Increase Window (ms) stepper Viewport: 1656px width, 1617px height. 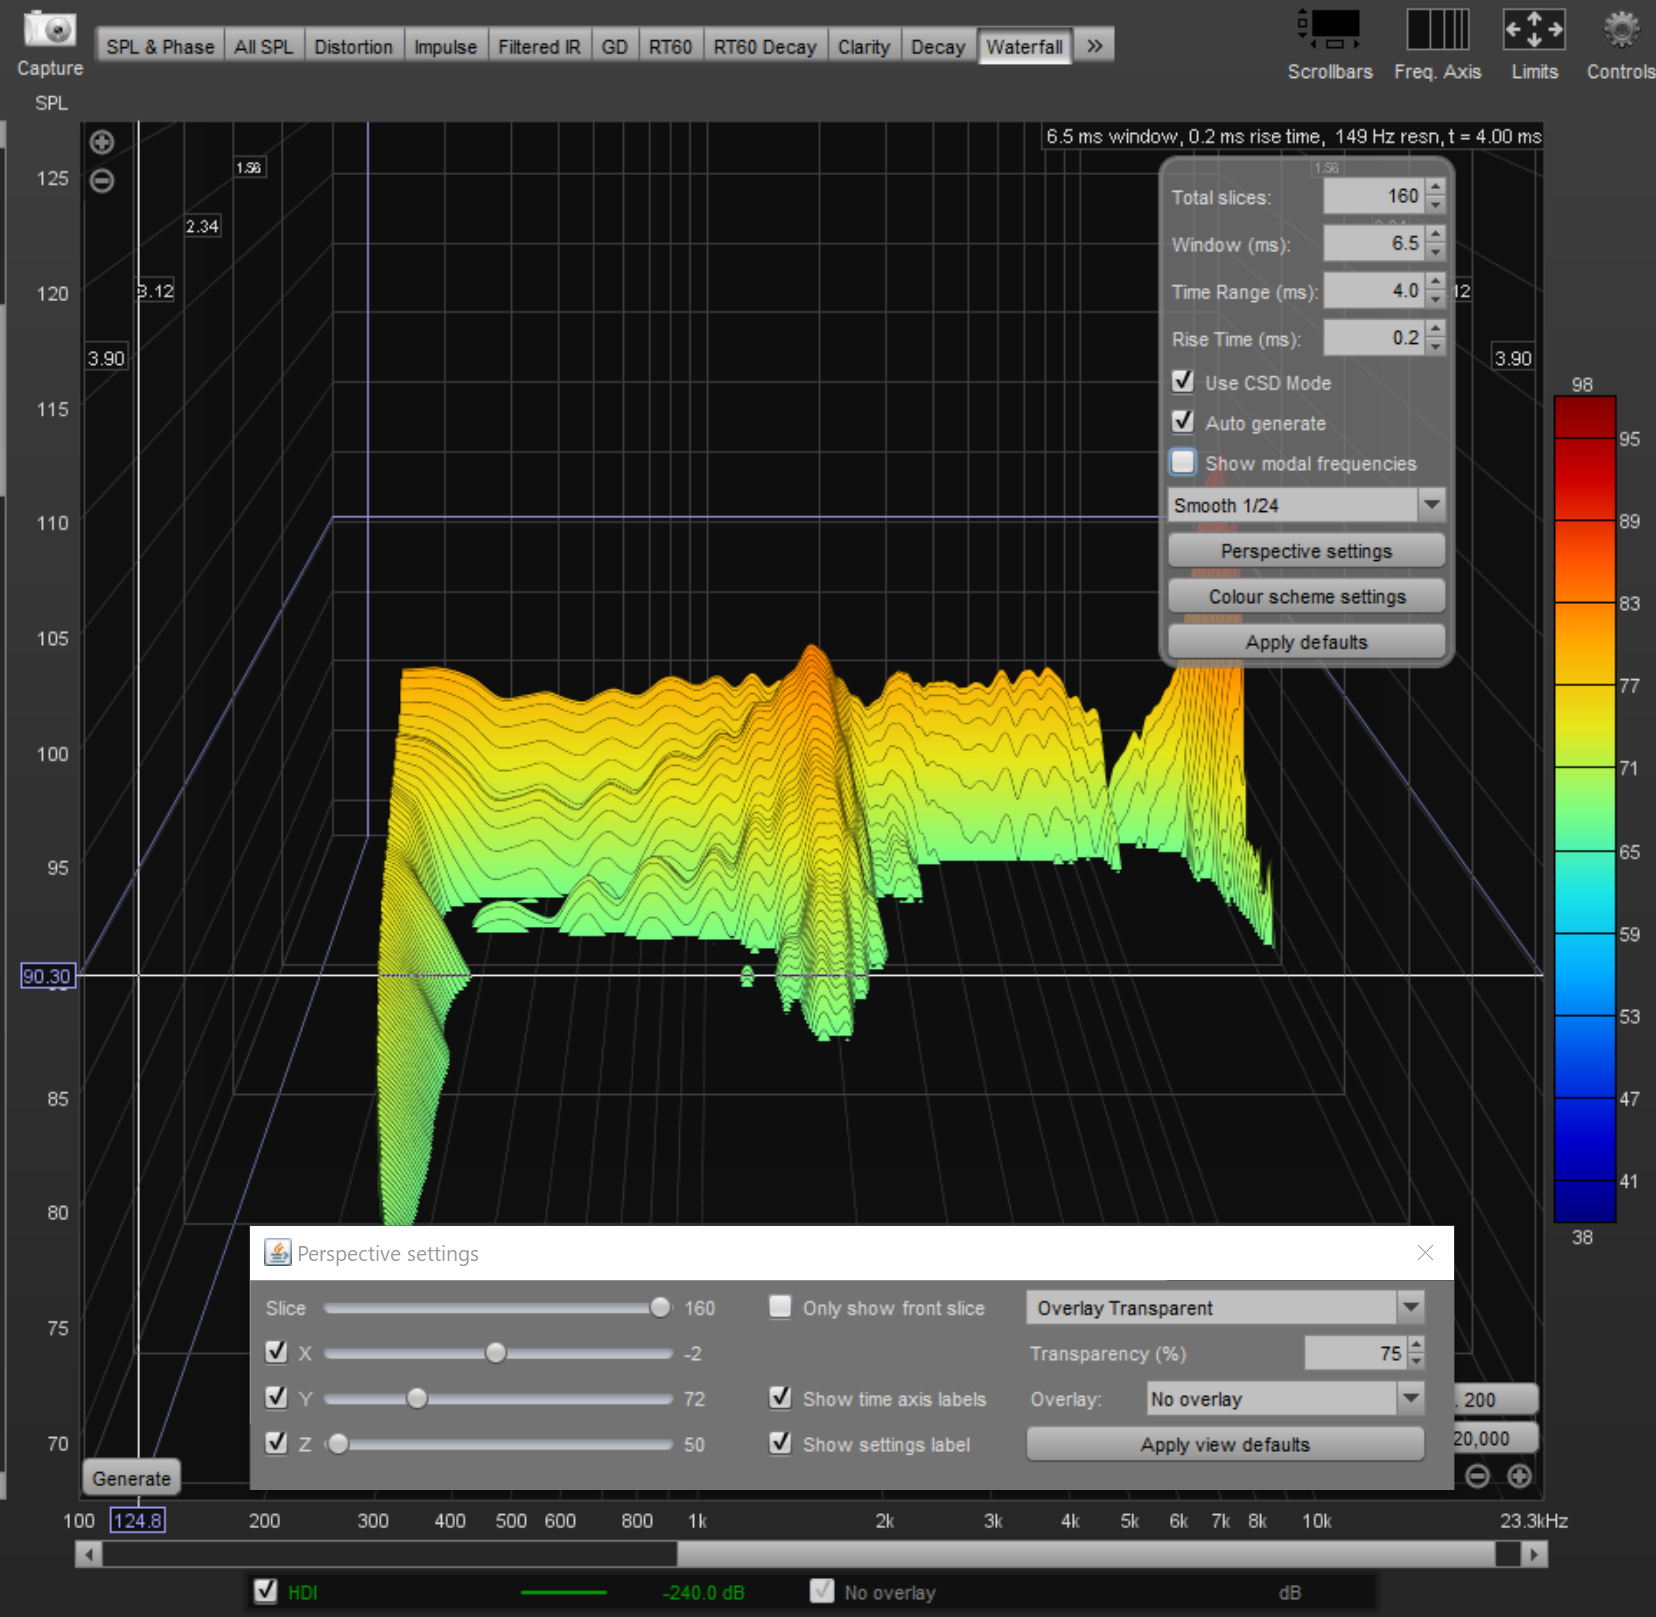click(x=1436, y=234)
